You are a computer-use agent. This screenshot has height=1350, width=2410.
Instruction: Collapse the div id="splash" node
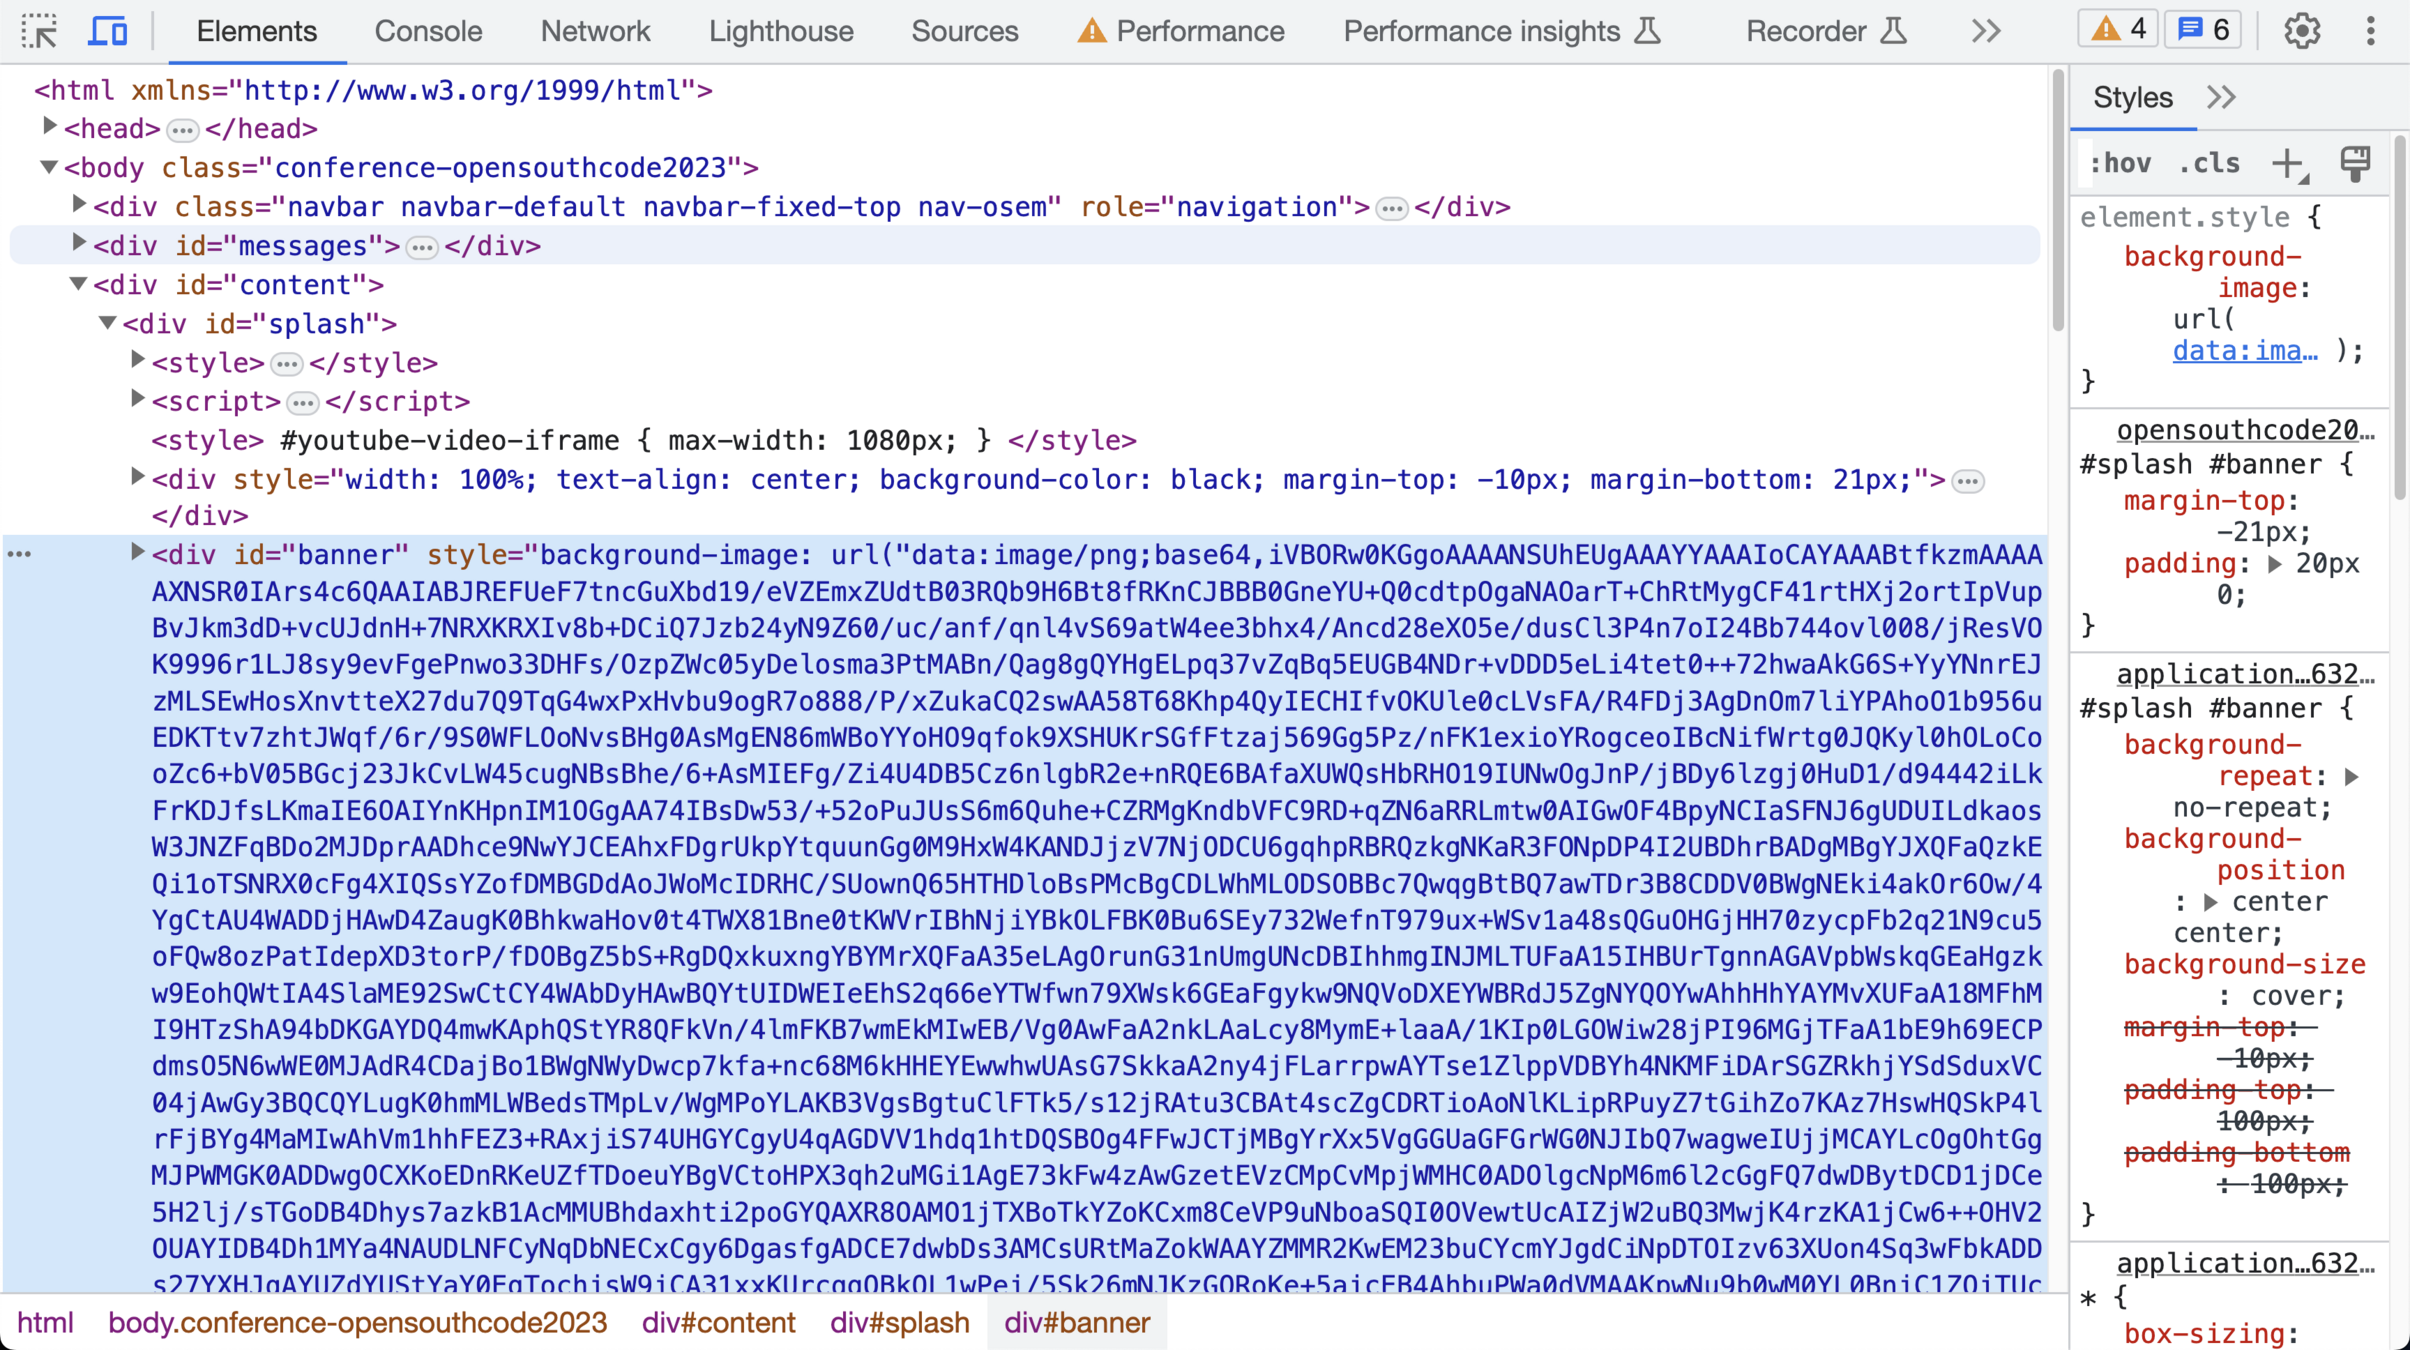coord(108,322)
